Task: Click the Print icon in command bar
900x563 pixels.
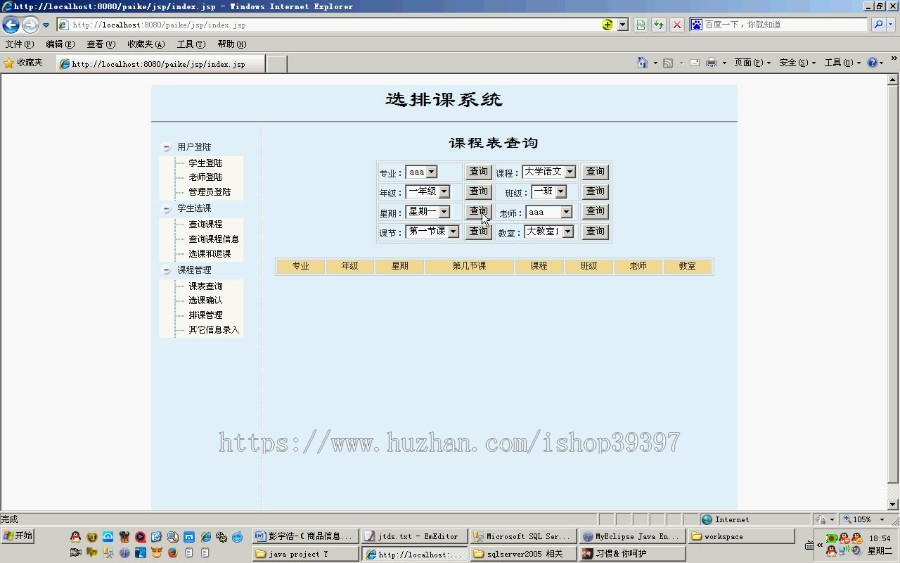Action: point(711,63)
